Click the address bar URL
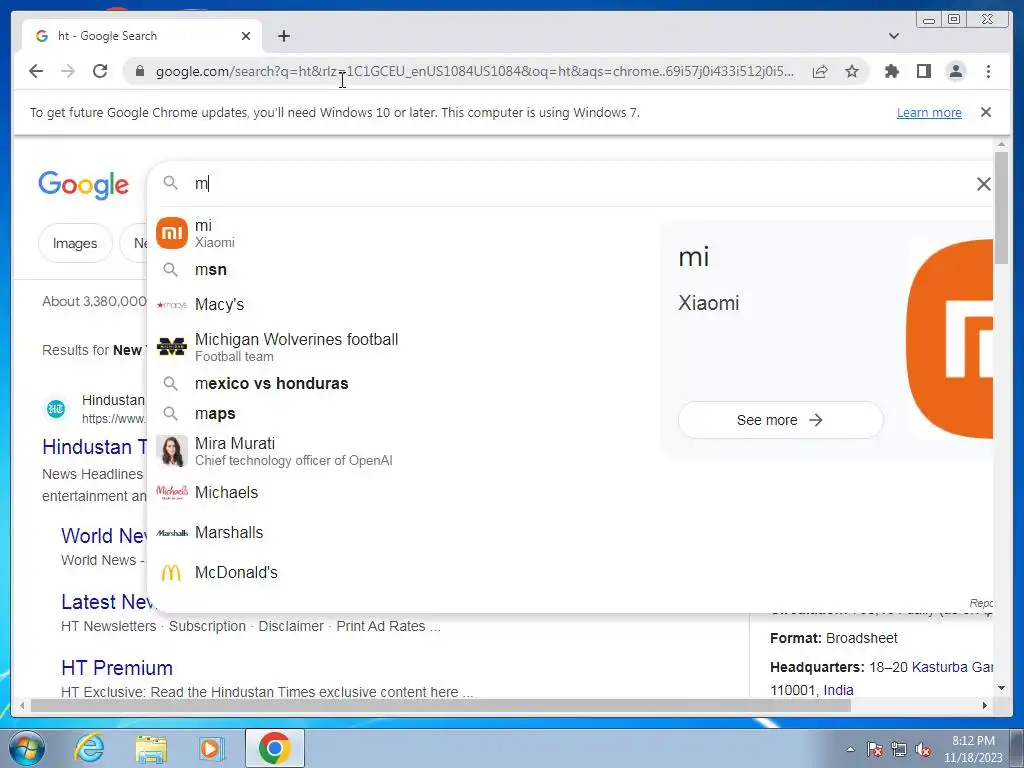Image resolution: width=1024 pixels, height=768 pixels. [x=475, y=71]
